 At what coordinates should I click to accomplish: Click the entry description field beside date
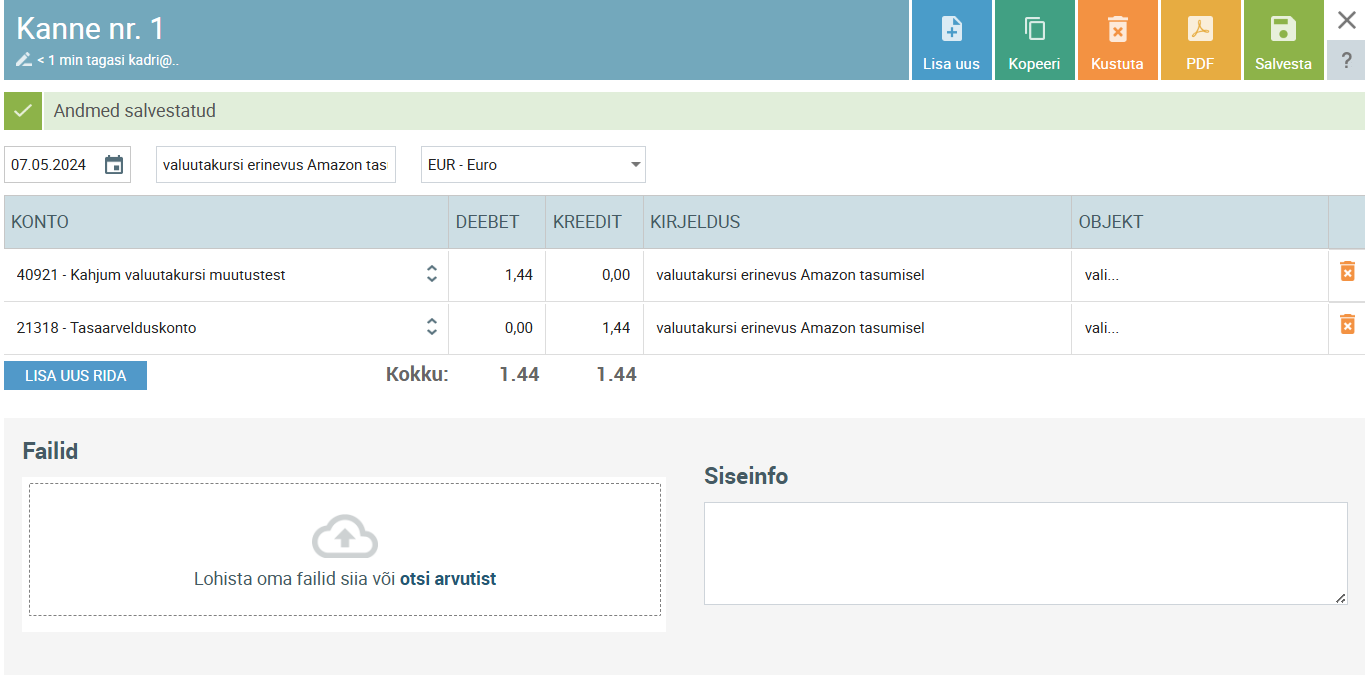(x=275, y=165)
